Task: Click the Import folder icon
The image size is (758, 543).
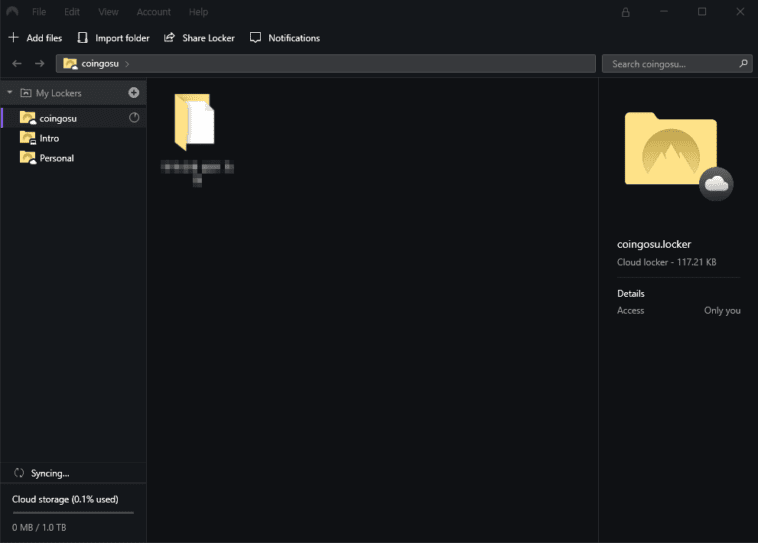Action: [83, 38]
